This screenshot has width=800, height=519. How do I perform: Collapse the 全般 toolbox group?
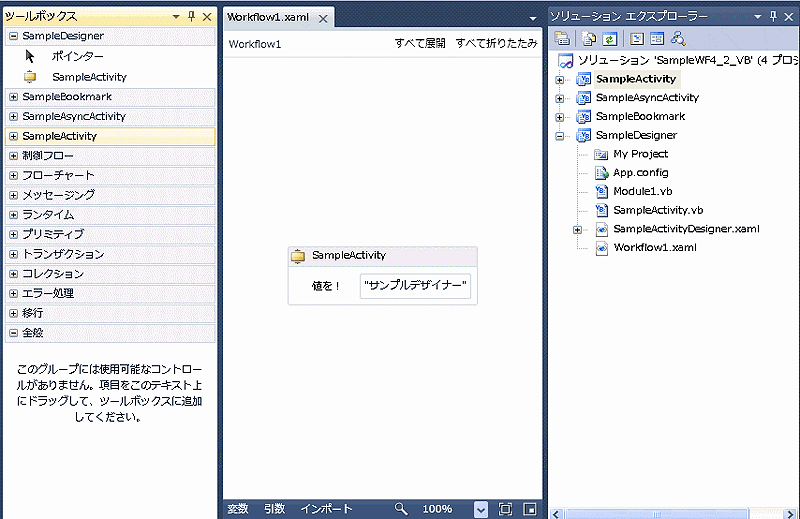(x=14, y=333)
